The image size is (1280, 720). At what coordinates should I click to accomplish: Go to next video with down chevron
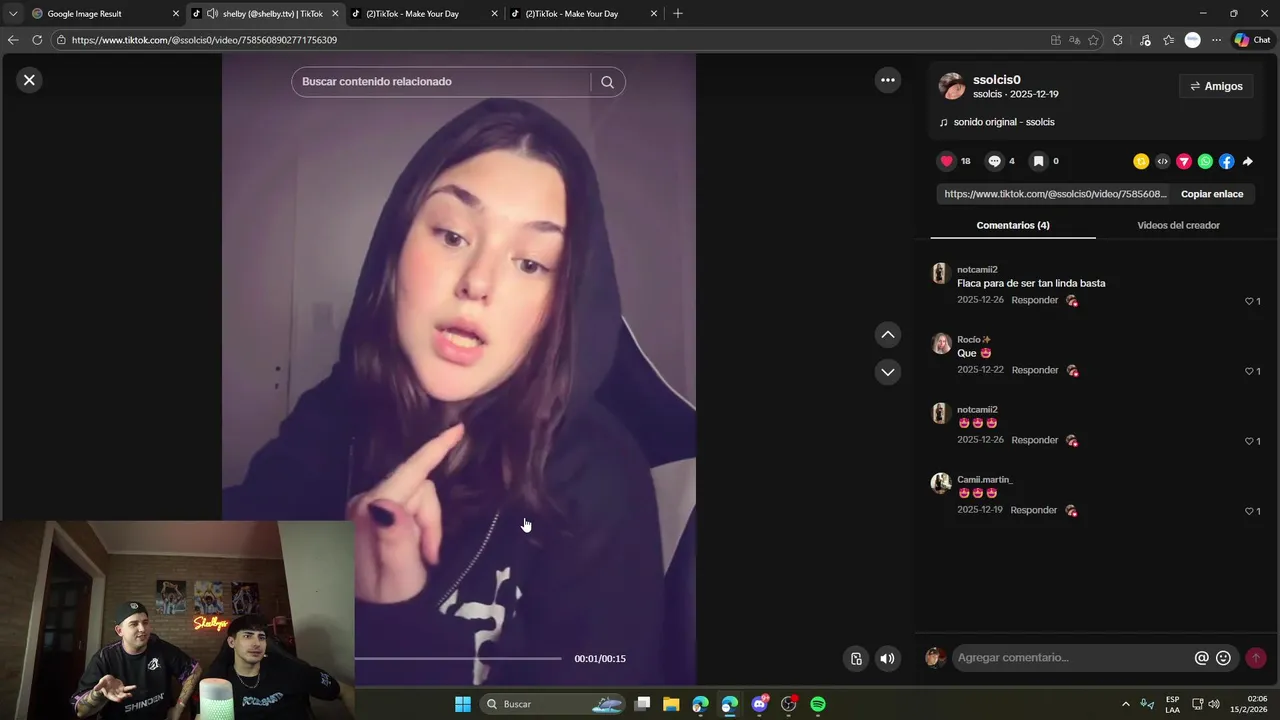[888, 372]
